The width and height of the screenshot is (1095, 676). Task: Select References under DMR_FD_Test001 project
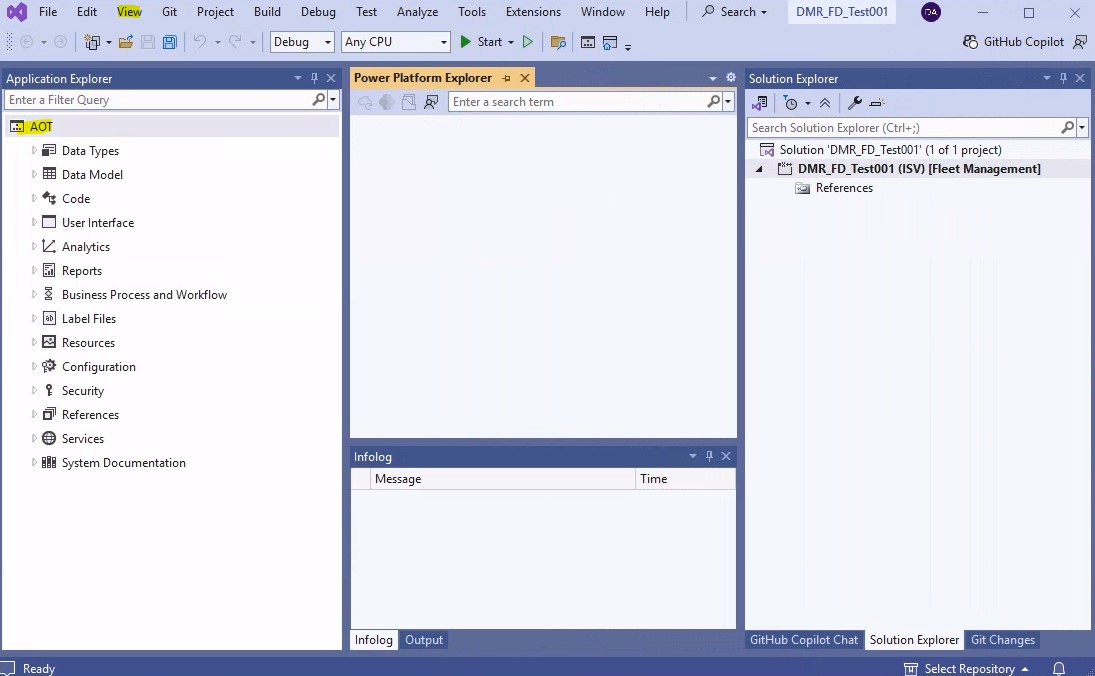tap(844, 188)
